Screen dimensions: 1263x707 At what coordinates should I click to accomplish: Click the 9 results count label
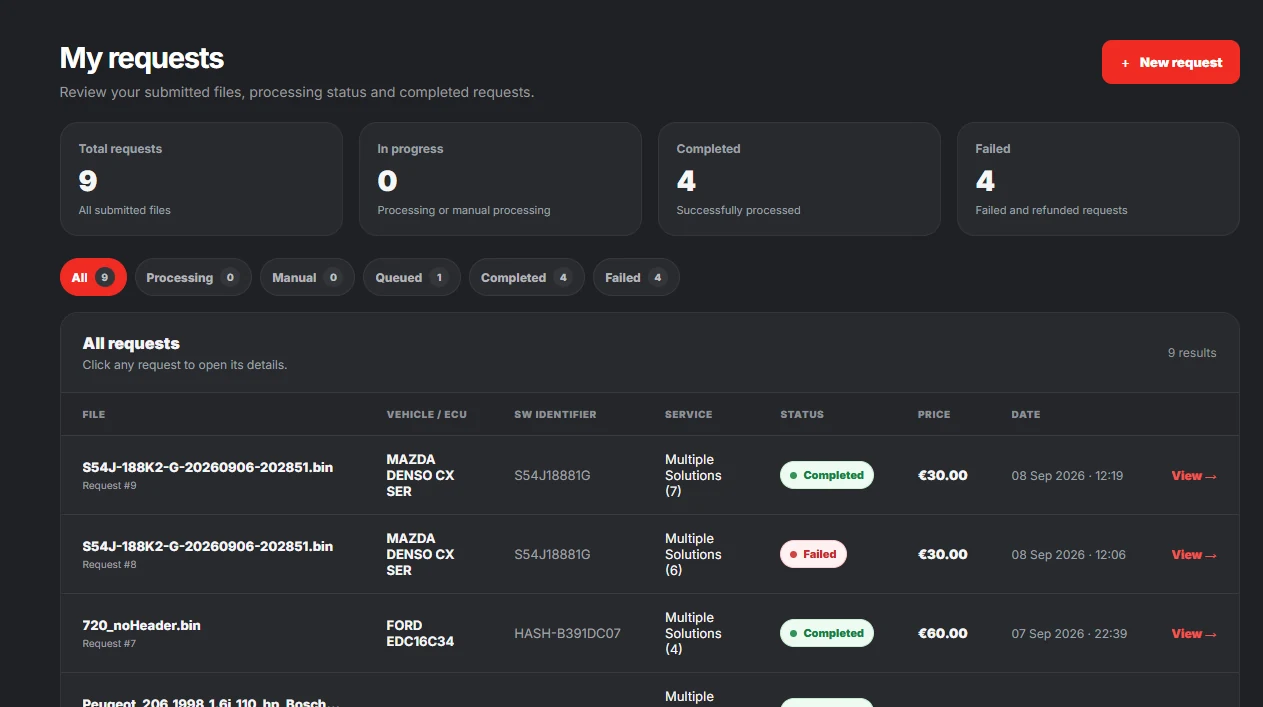click(1192, 353)
